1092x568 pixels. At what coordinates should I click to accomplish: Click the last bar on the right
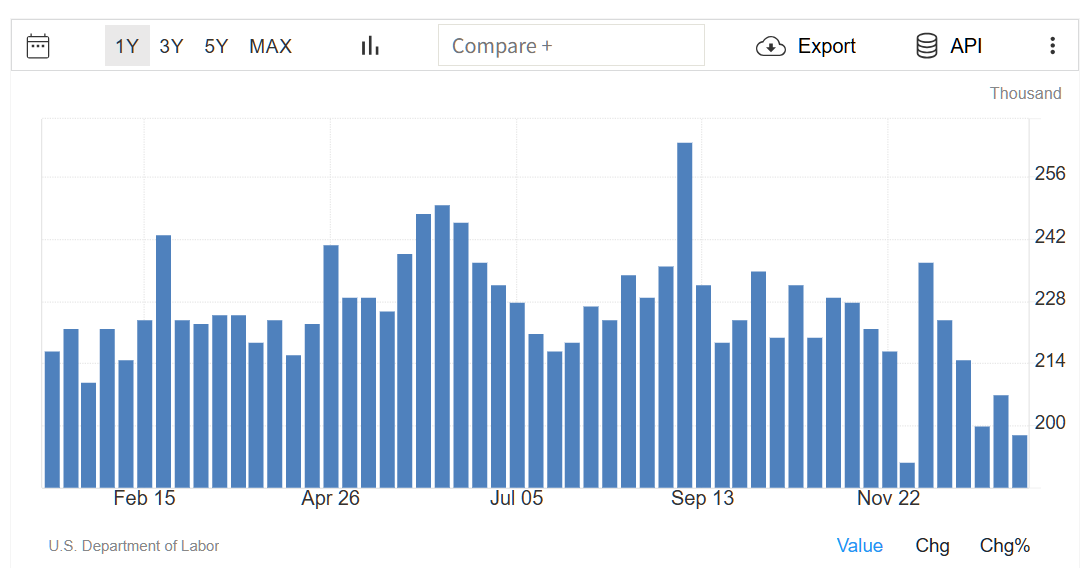click(x=1019, y=461)
